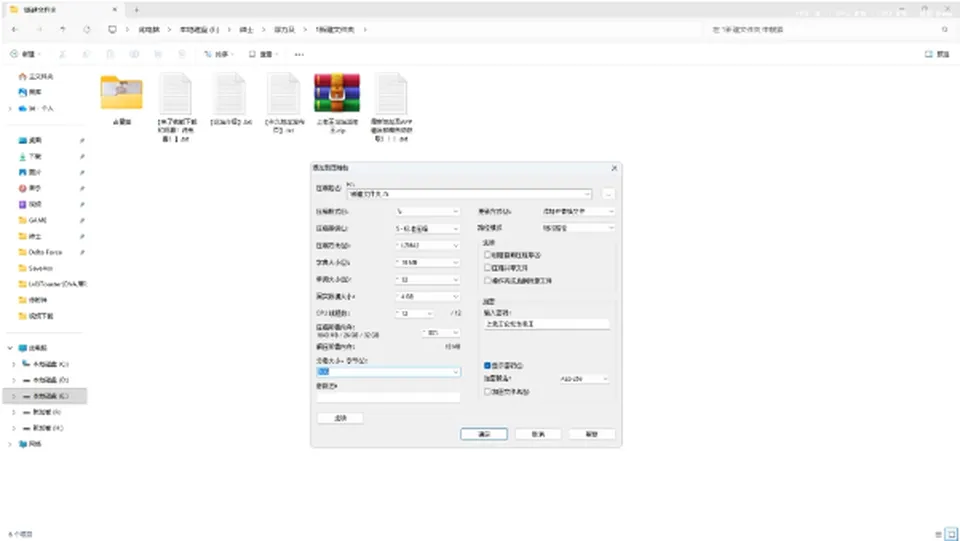Open the split volume size combo box
960x541 pixels.
pyautogui.click(x=388, y=371)
